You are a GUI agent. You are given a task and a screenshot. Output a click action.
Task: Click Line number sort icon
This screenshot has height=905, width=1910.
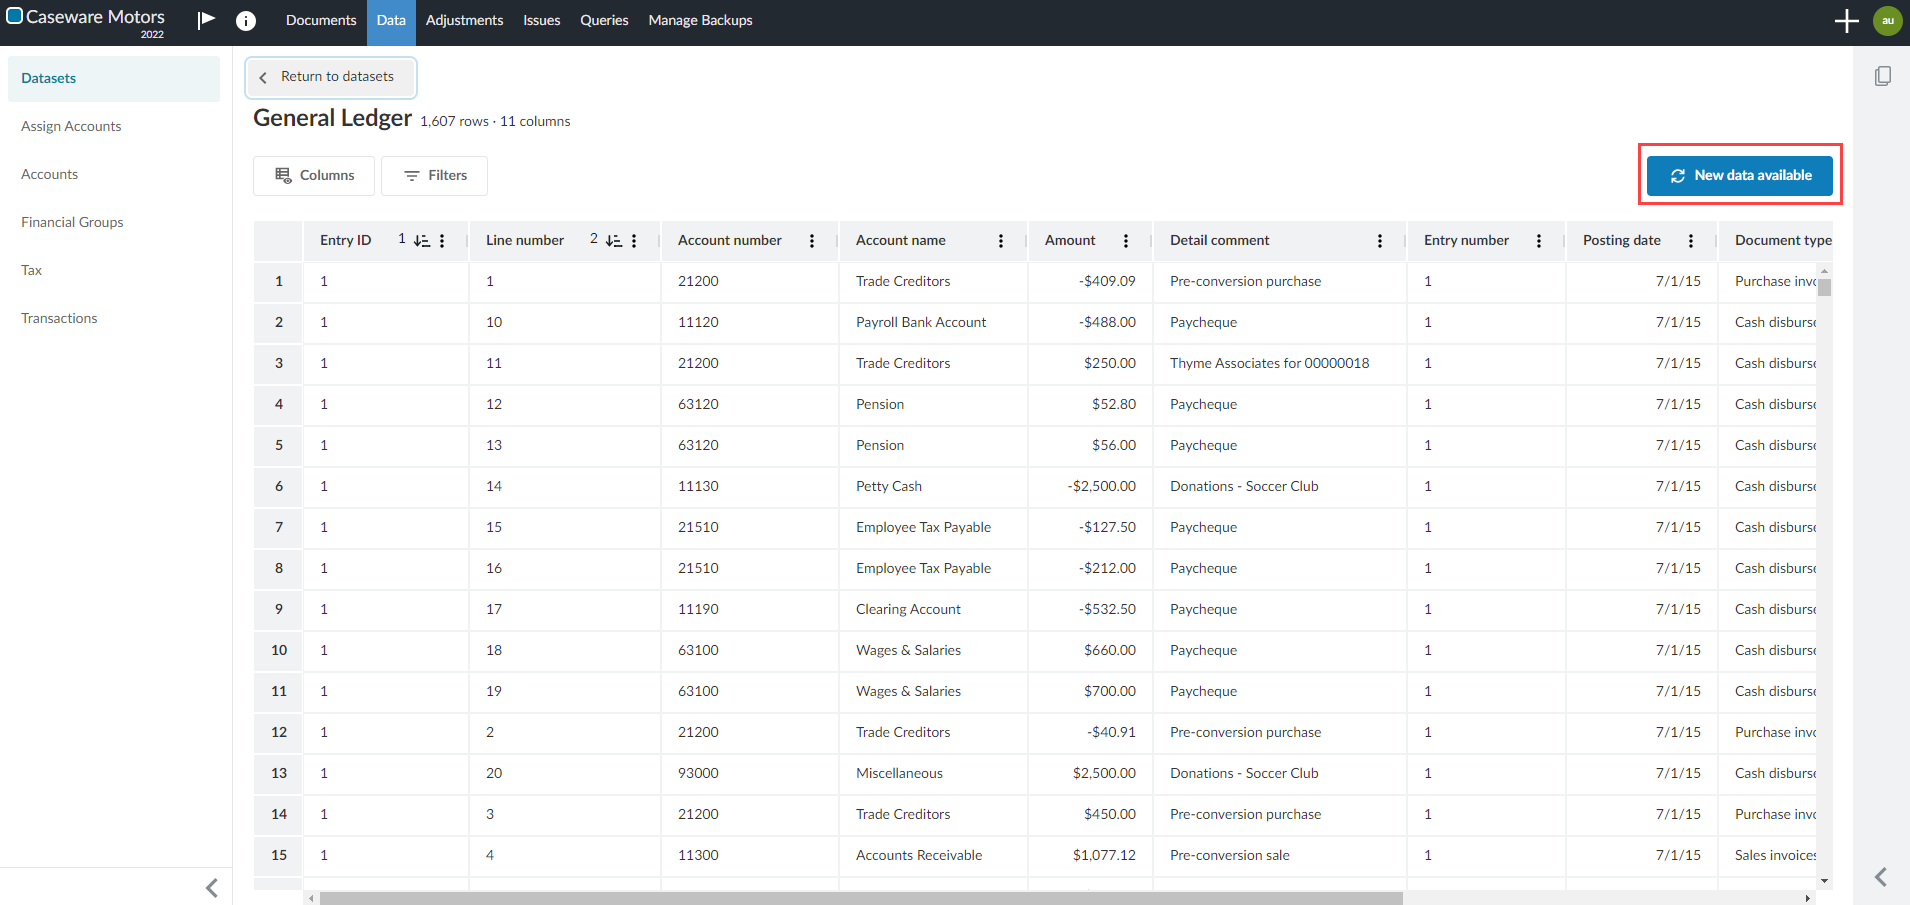click(613, 241)
